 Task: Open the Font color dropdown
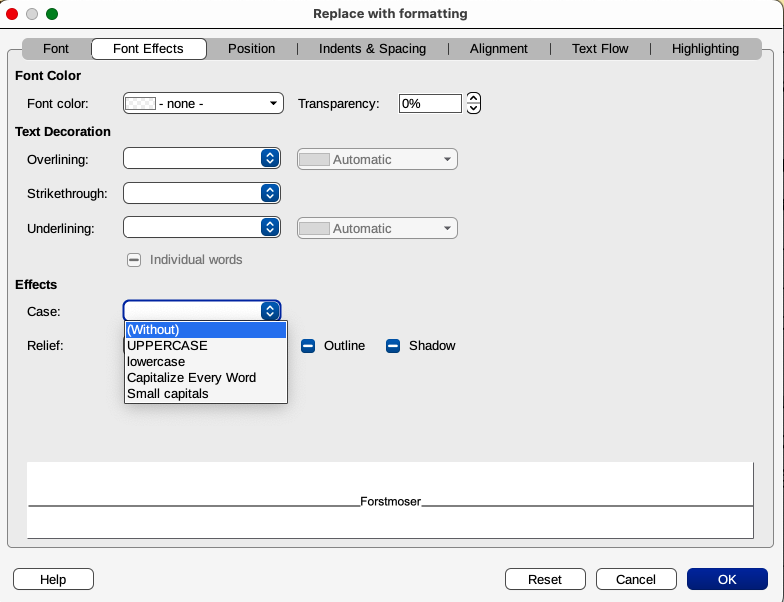point(204,104)
